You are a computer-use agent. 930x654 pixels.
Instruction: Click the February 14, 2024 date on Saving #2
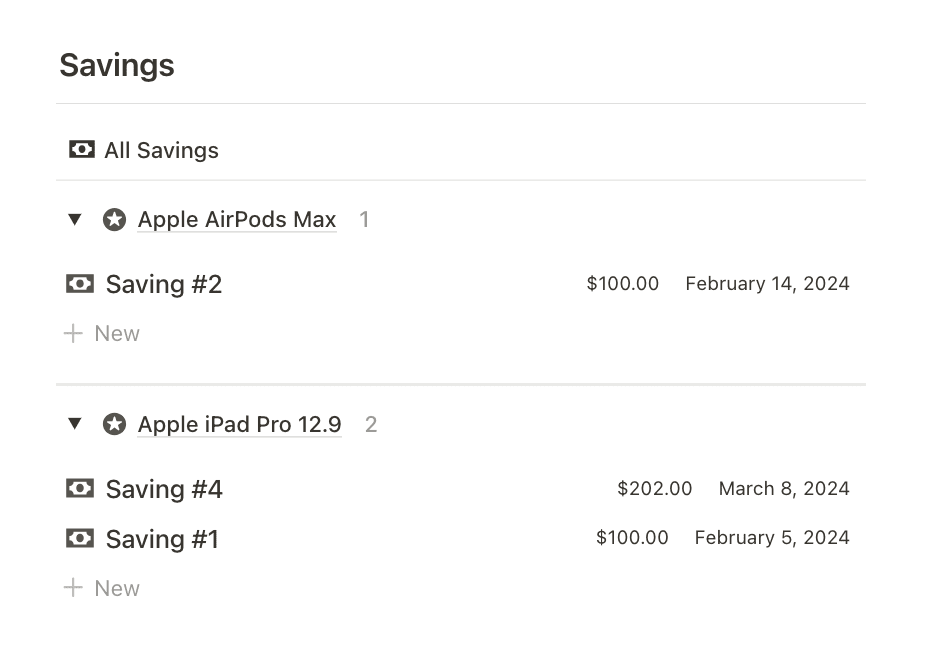[767, 284]
